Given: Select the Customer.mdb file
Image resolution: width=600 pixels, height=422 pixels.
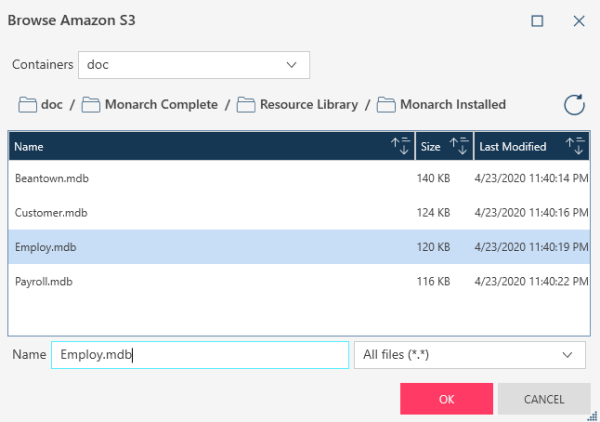Looking at the screenshot, I should coord(299,213).
